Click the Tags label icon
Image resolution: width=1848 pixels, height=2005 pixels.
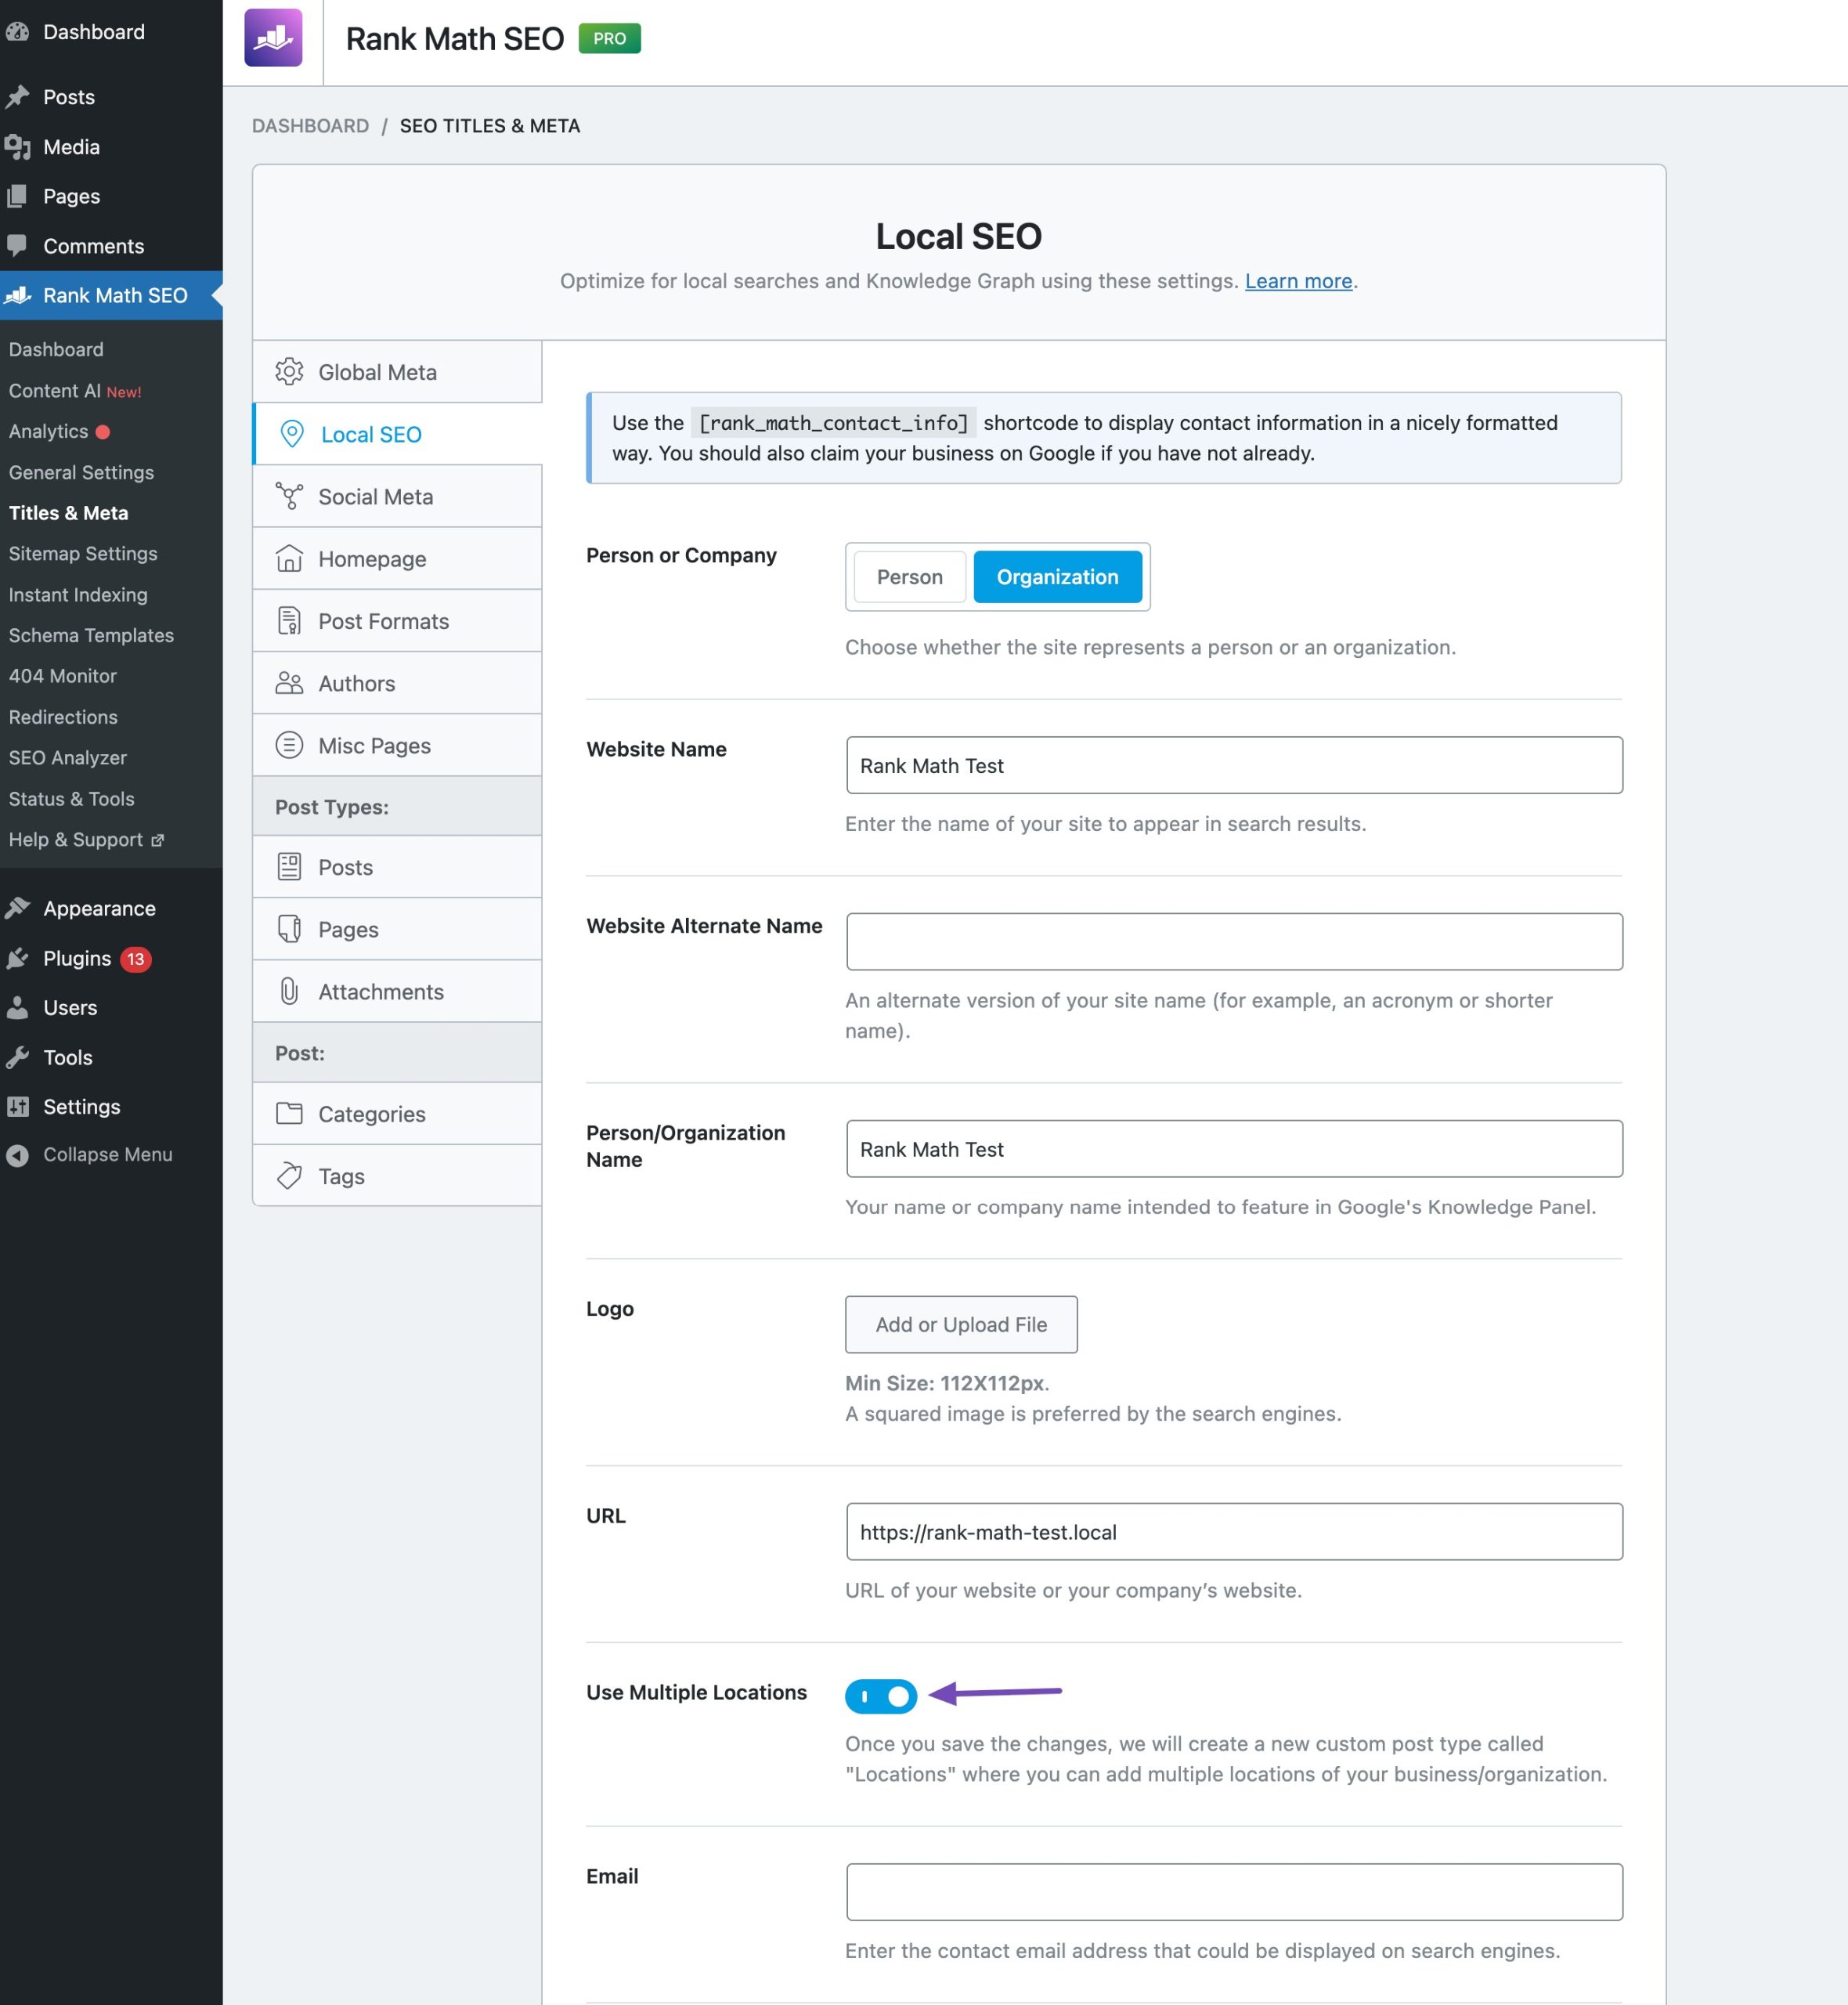pyautogui.click(x=289, y=1175)
